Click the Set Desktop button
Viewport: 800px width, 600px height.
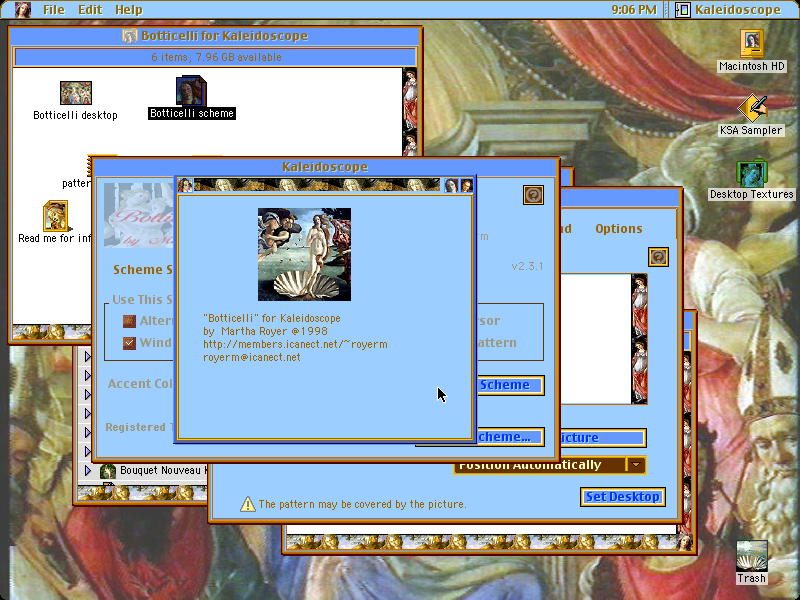(x=622, y=496)
